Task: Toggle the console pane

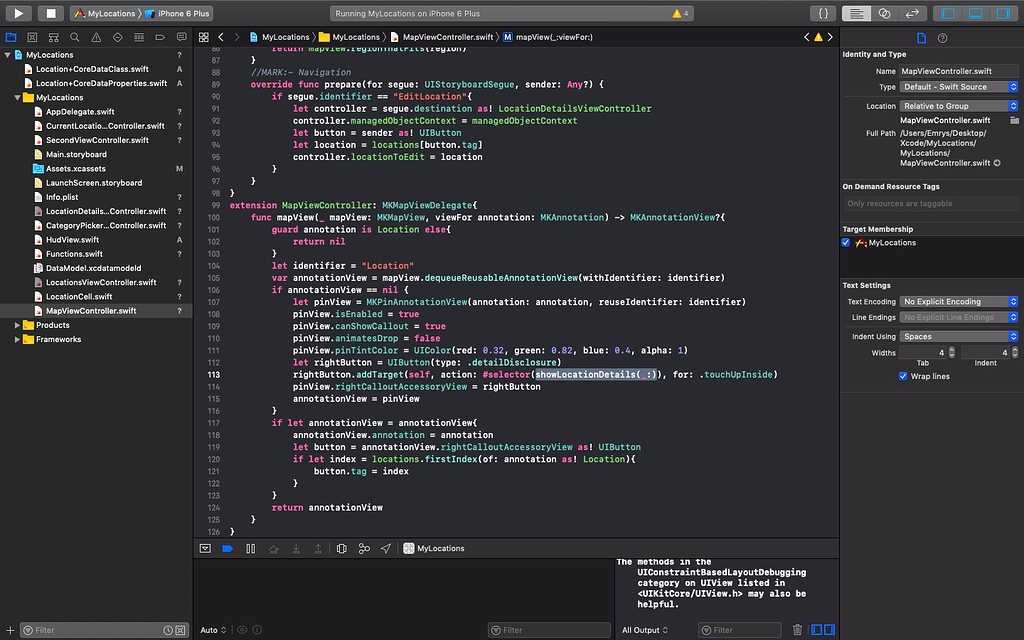Action: pos(829,630)
